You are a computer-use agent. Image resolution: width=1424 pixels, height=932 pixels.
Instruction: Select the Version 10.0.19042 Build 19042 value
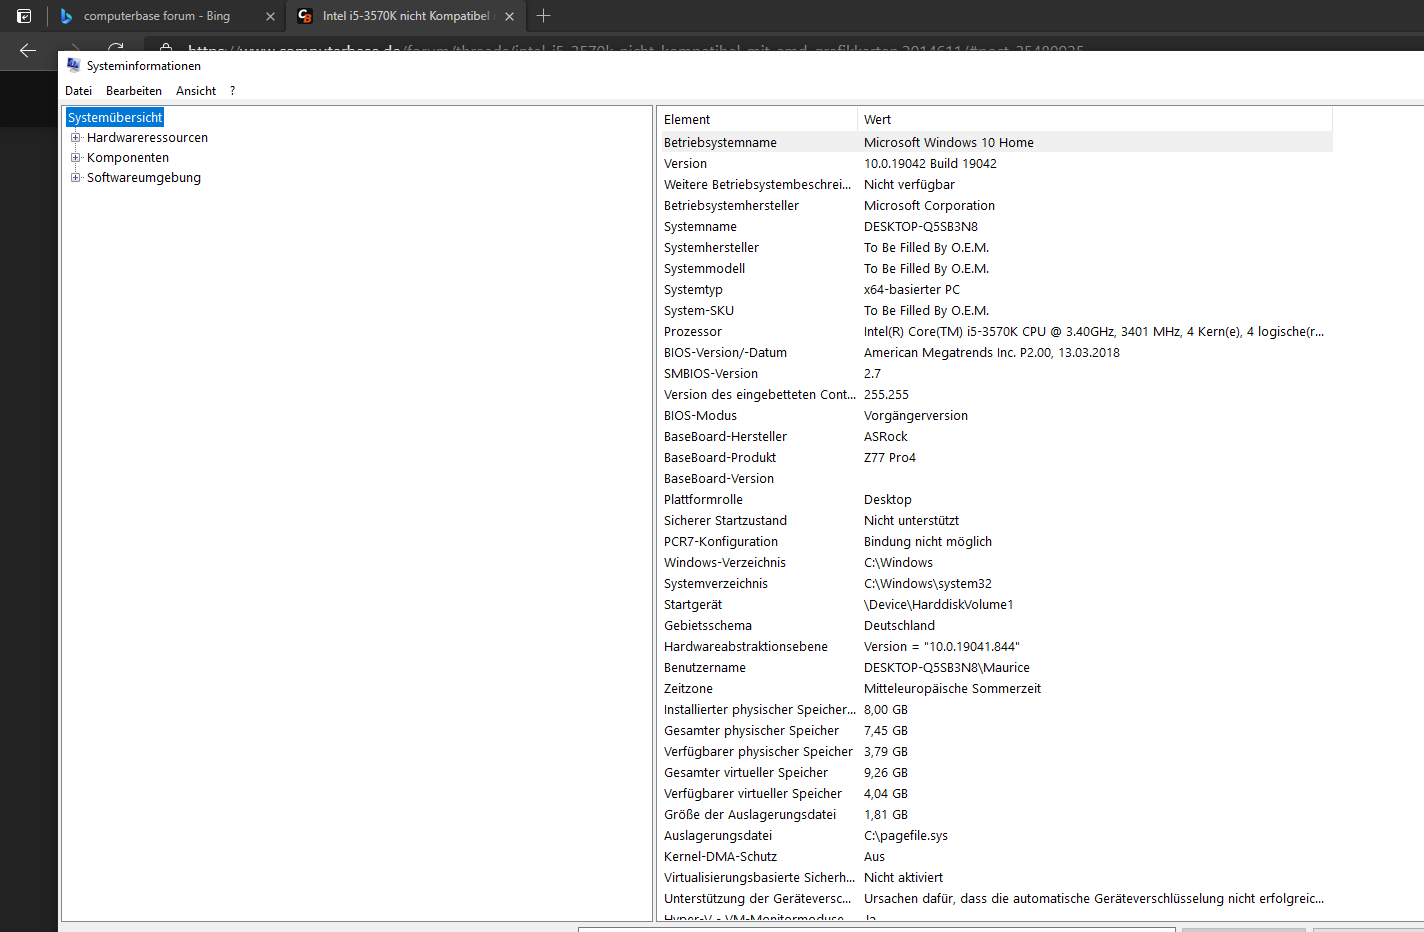point(930,164)
